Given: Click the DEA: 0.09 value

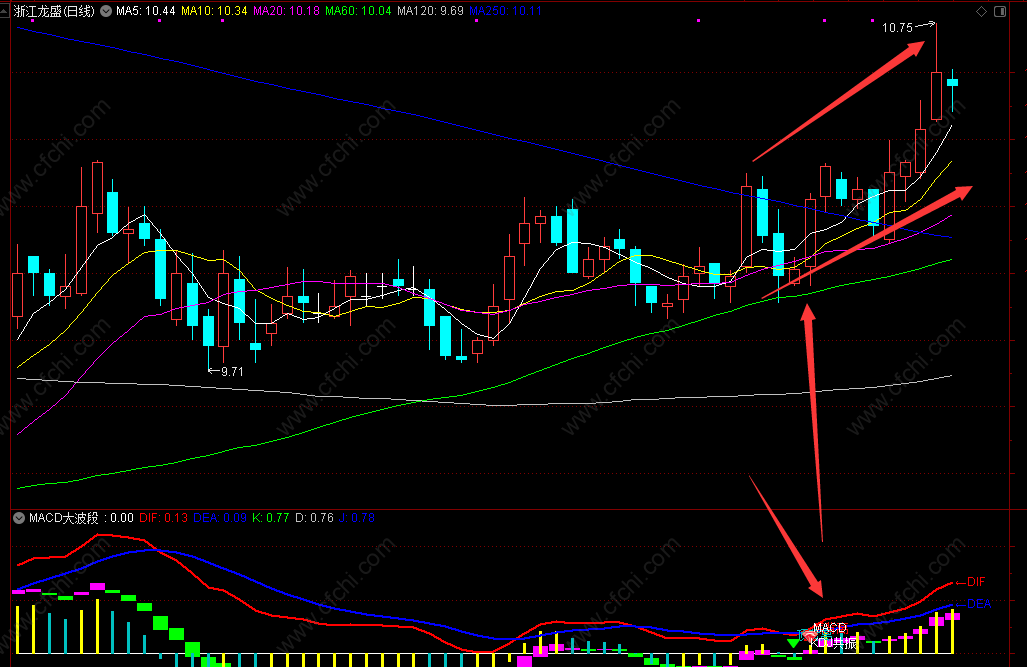Looking at the screenshot, I should [x=219, y=518].
